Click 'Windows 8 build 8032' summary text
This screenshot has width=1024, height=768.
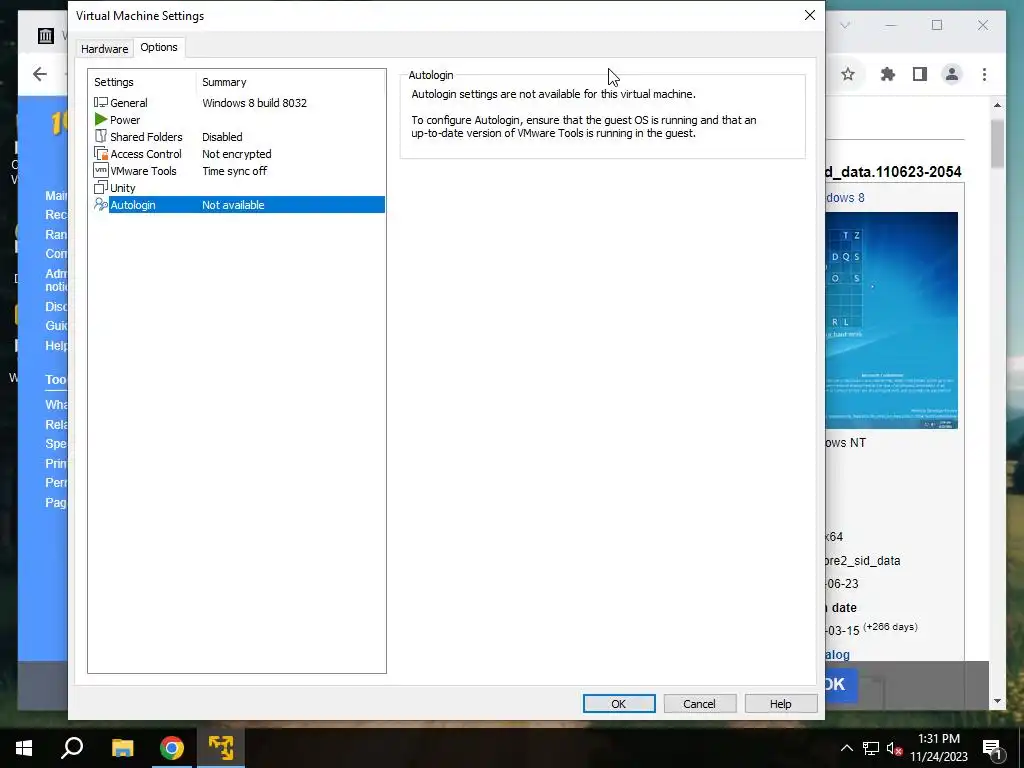click(x=254, y=103)
